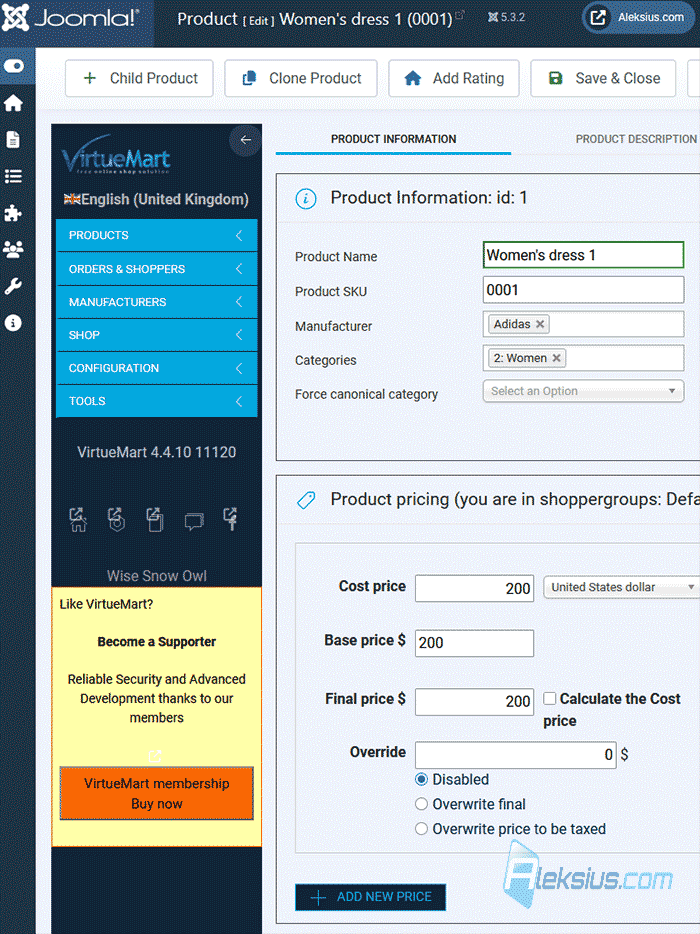The width and height of the screenshot is (700, 934).
Task: Click the Joomla! logo
Action: (70, 18)
